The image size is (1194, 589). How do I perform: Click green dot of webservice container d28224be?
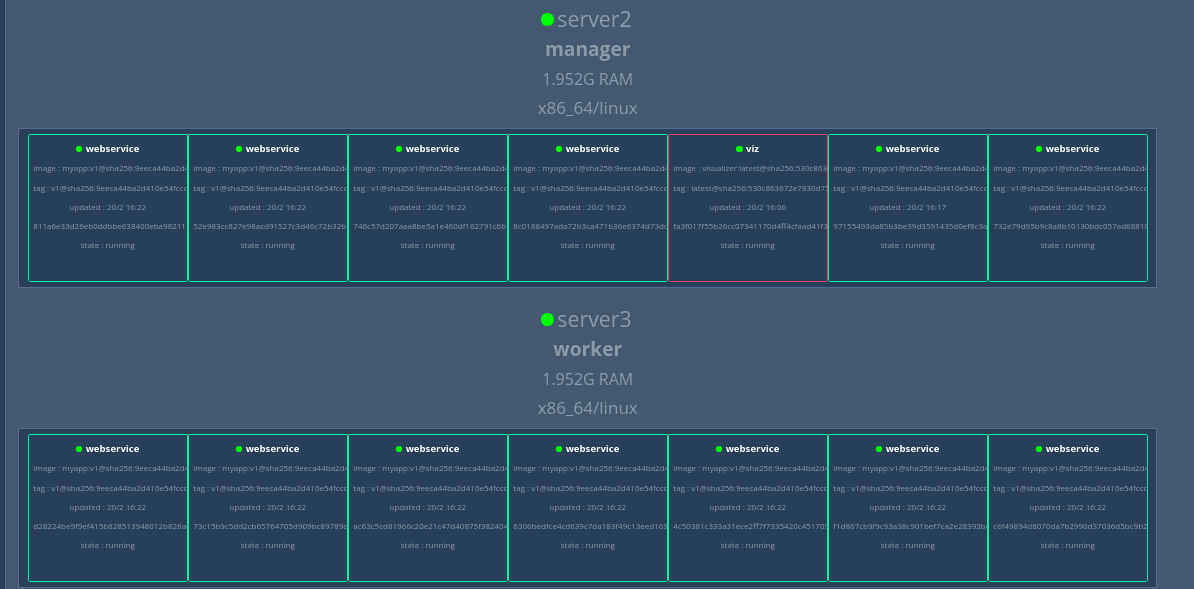79,450
